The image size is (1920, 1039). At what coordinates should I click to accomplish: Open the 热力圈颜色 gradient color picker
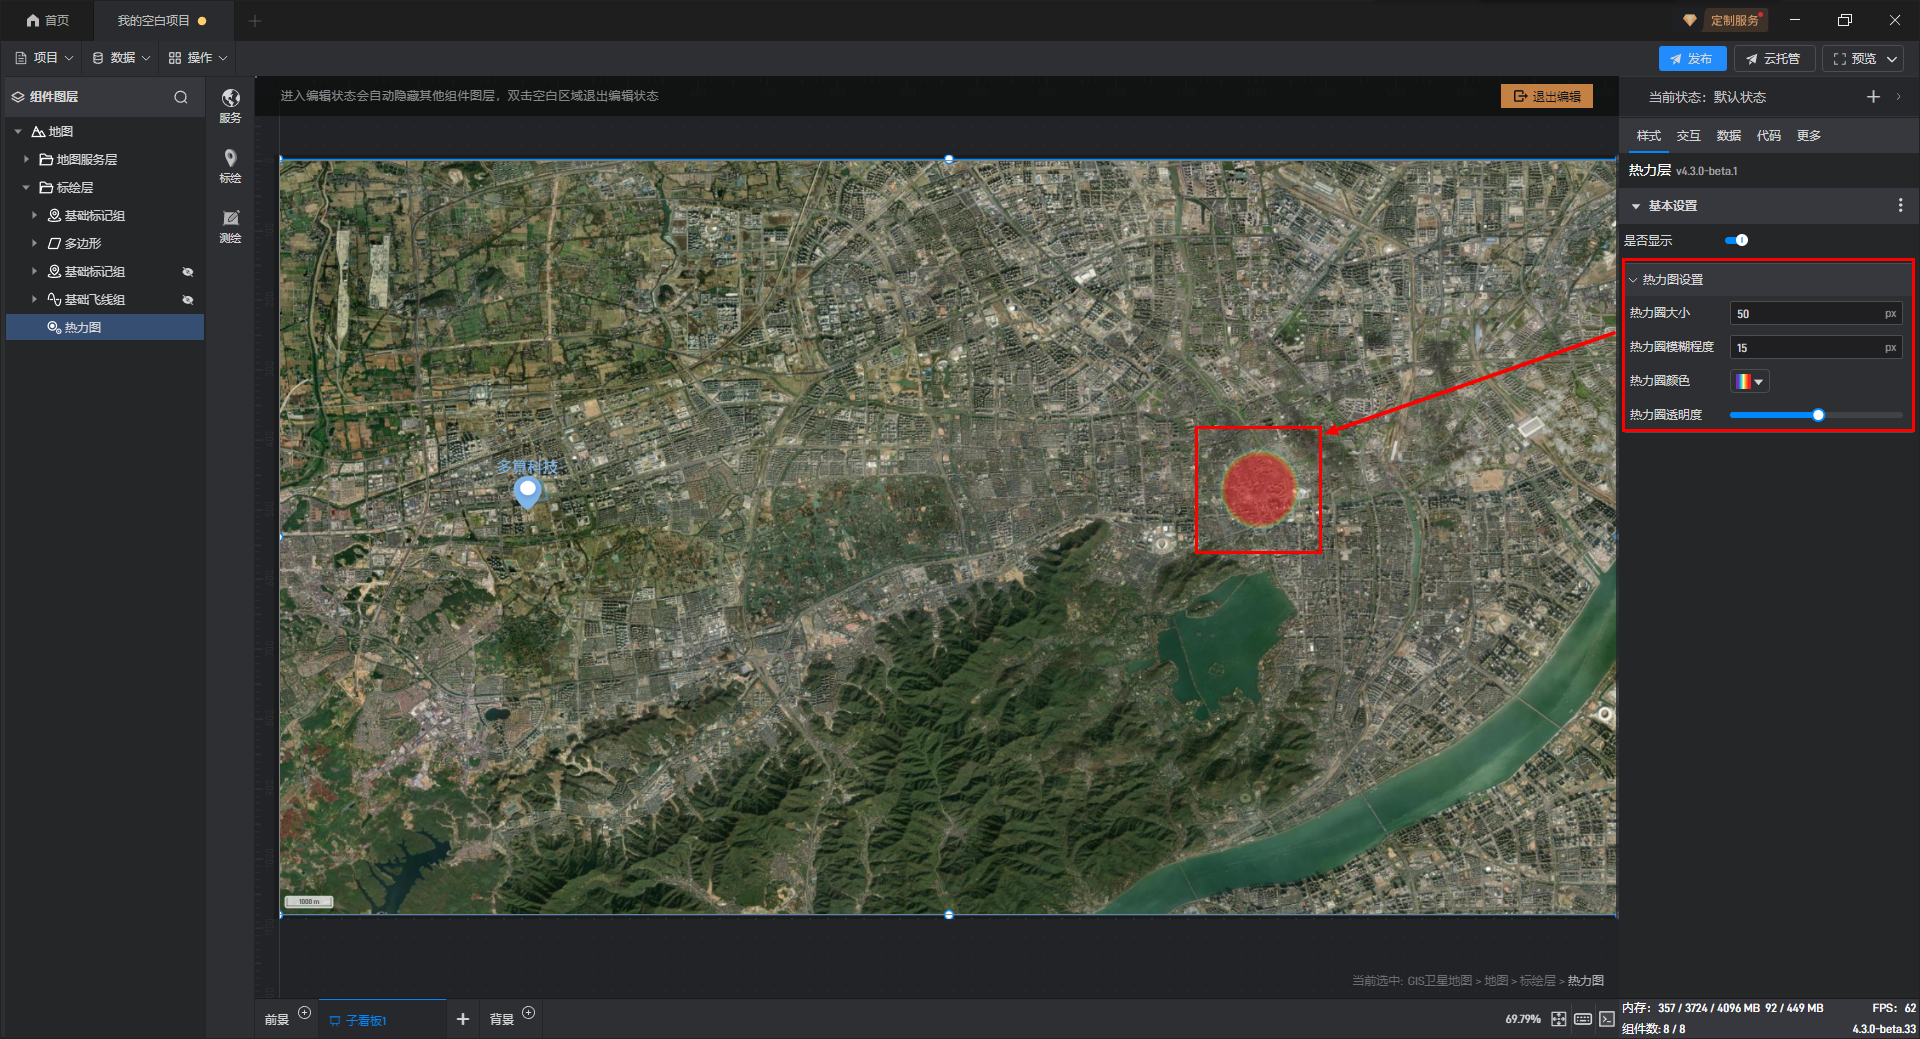1749,381
